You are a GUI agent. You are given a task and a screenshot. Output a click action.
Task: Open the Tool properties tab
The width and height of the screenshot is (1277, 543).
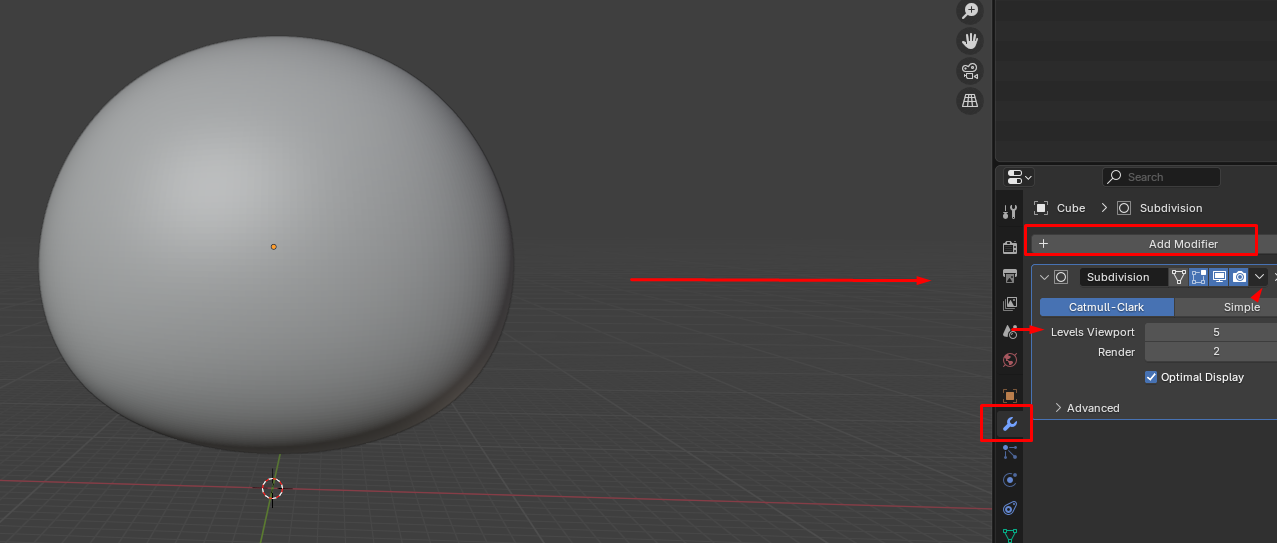pyautogui.click(x=1010, y=212)
